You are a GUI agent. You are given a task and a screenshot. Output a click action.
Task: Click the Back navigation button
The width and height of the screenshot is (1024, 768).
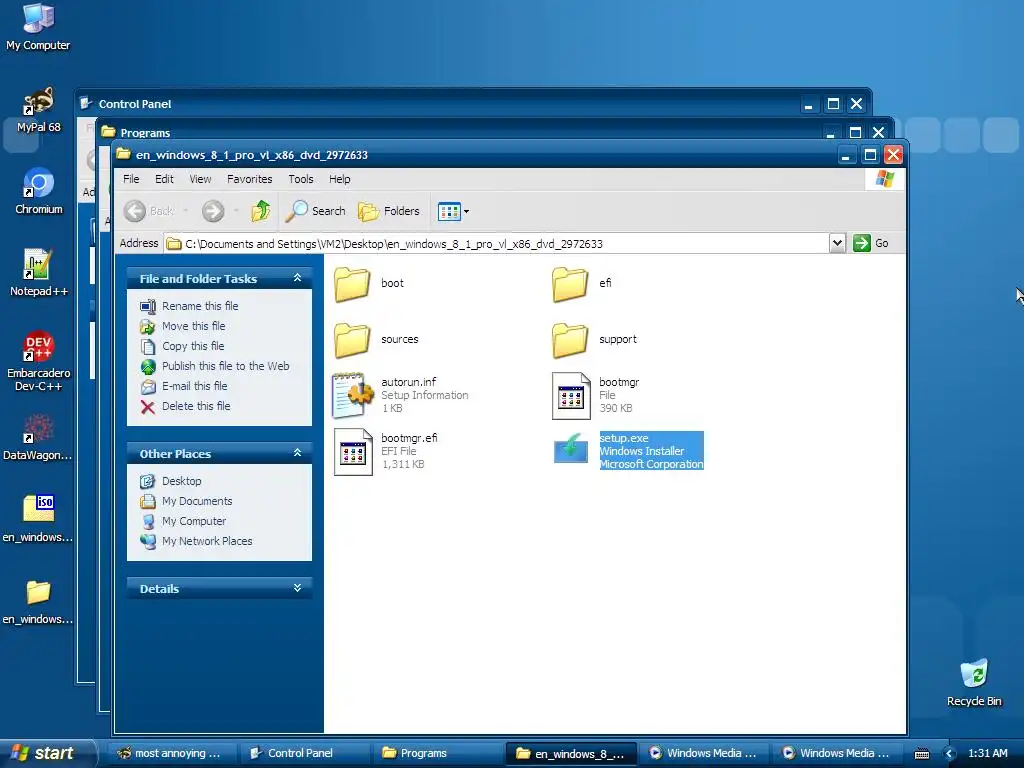149,211
